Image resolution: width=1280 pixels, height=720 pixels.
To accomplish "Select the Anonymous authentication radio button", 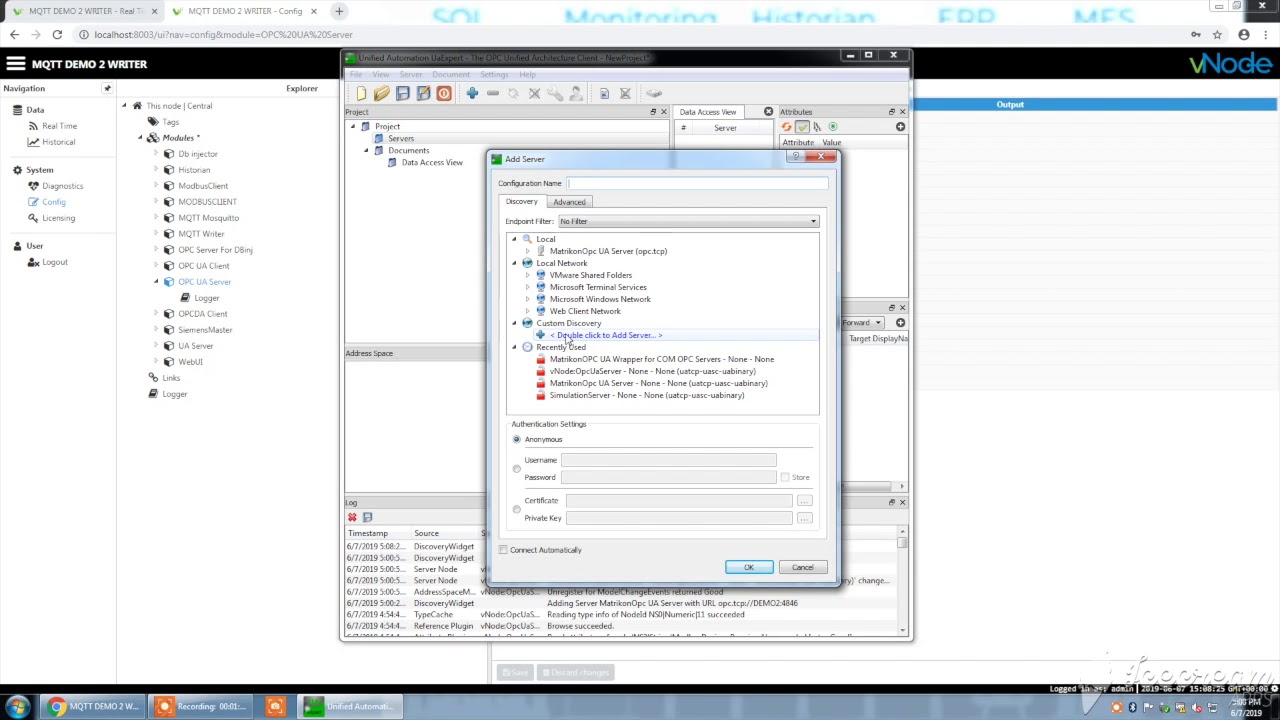I will click(x=517, y=440).
